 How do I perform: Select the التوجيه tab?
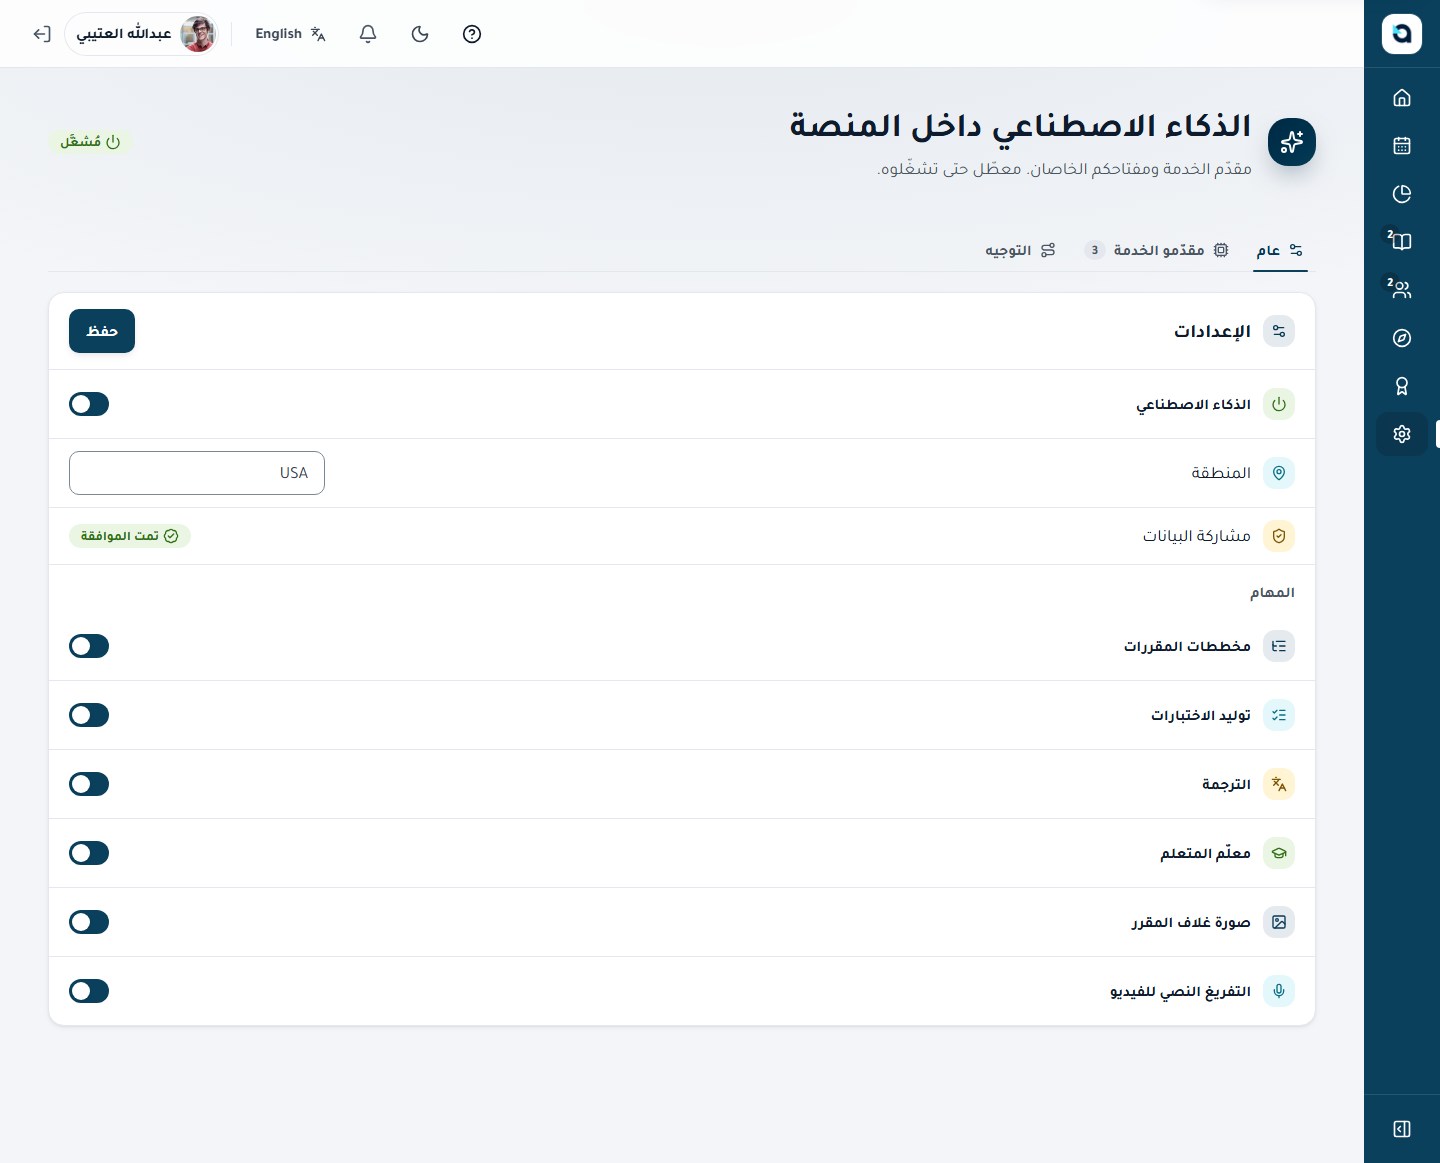point(1020,250)
